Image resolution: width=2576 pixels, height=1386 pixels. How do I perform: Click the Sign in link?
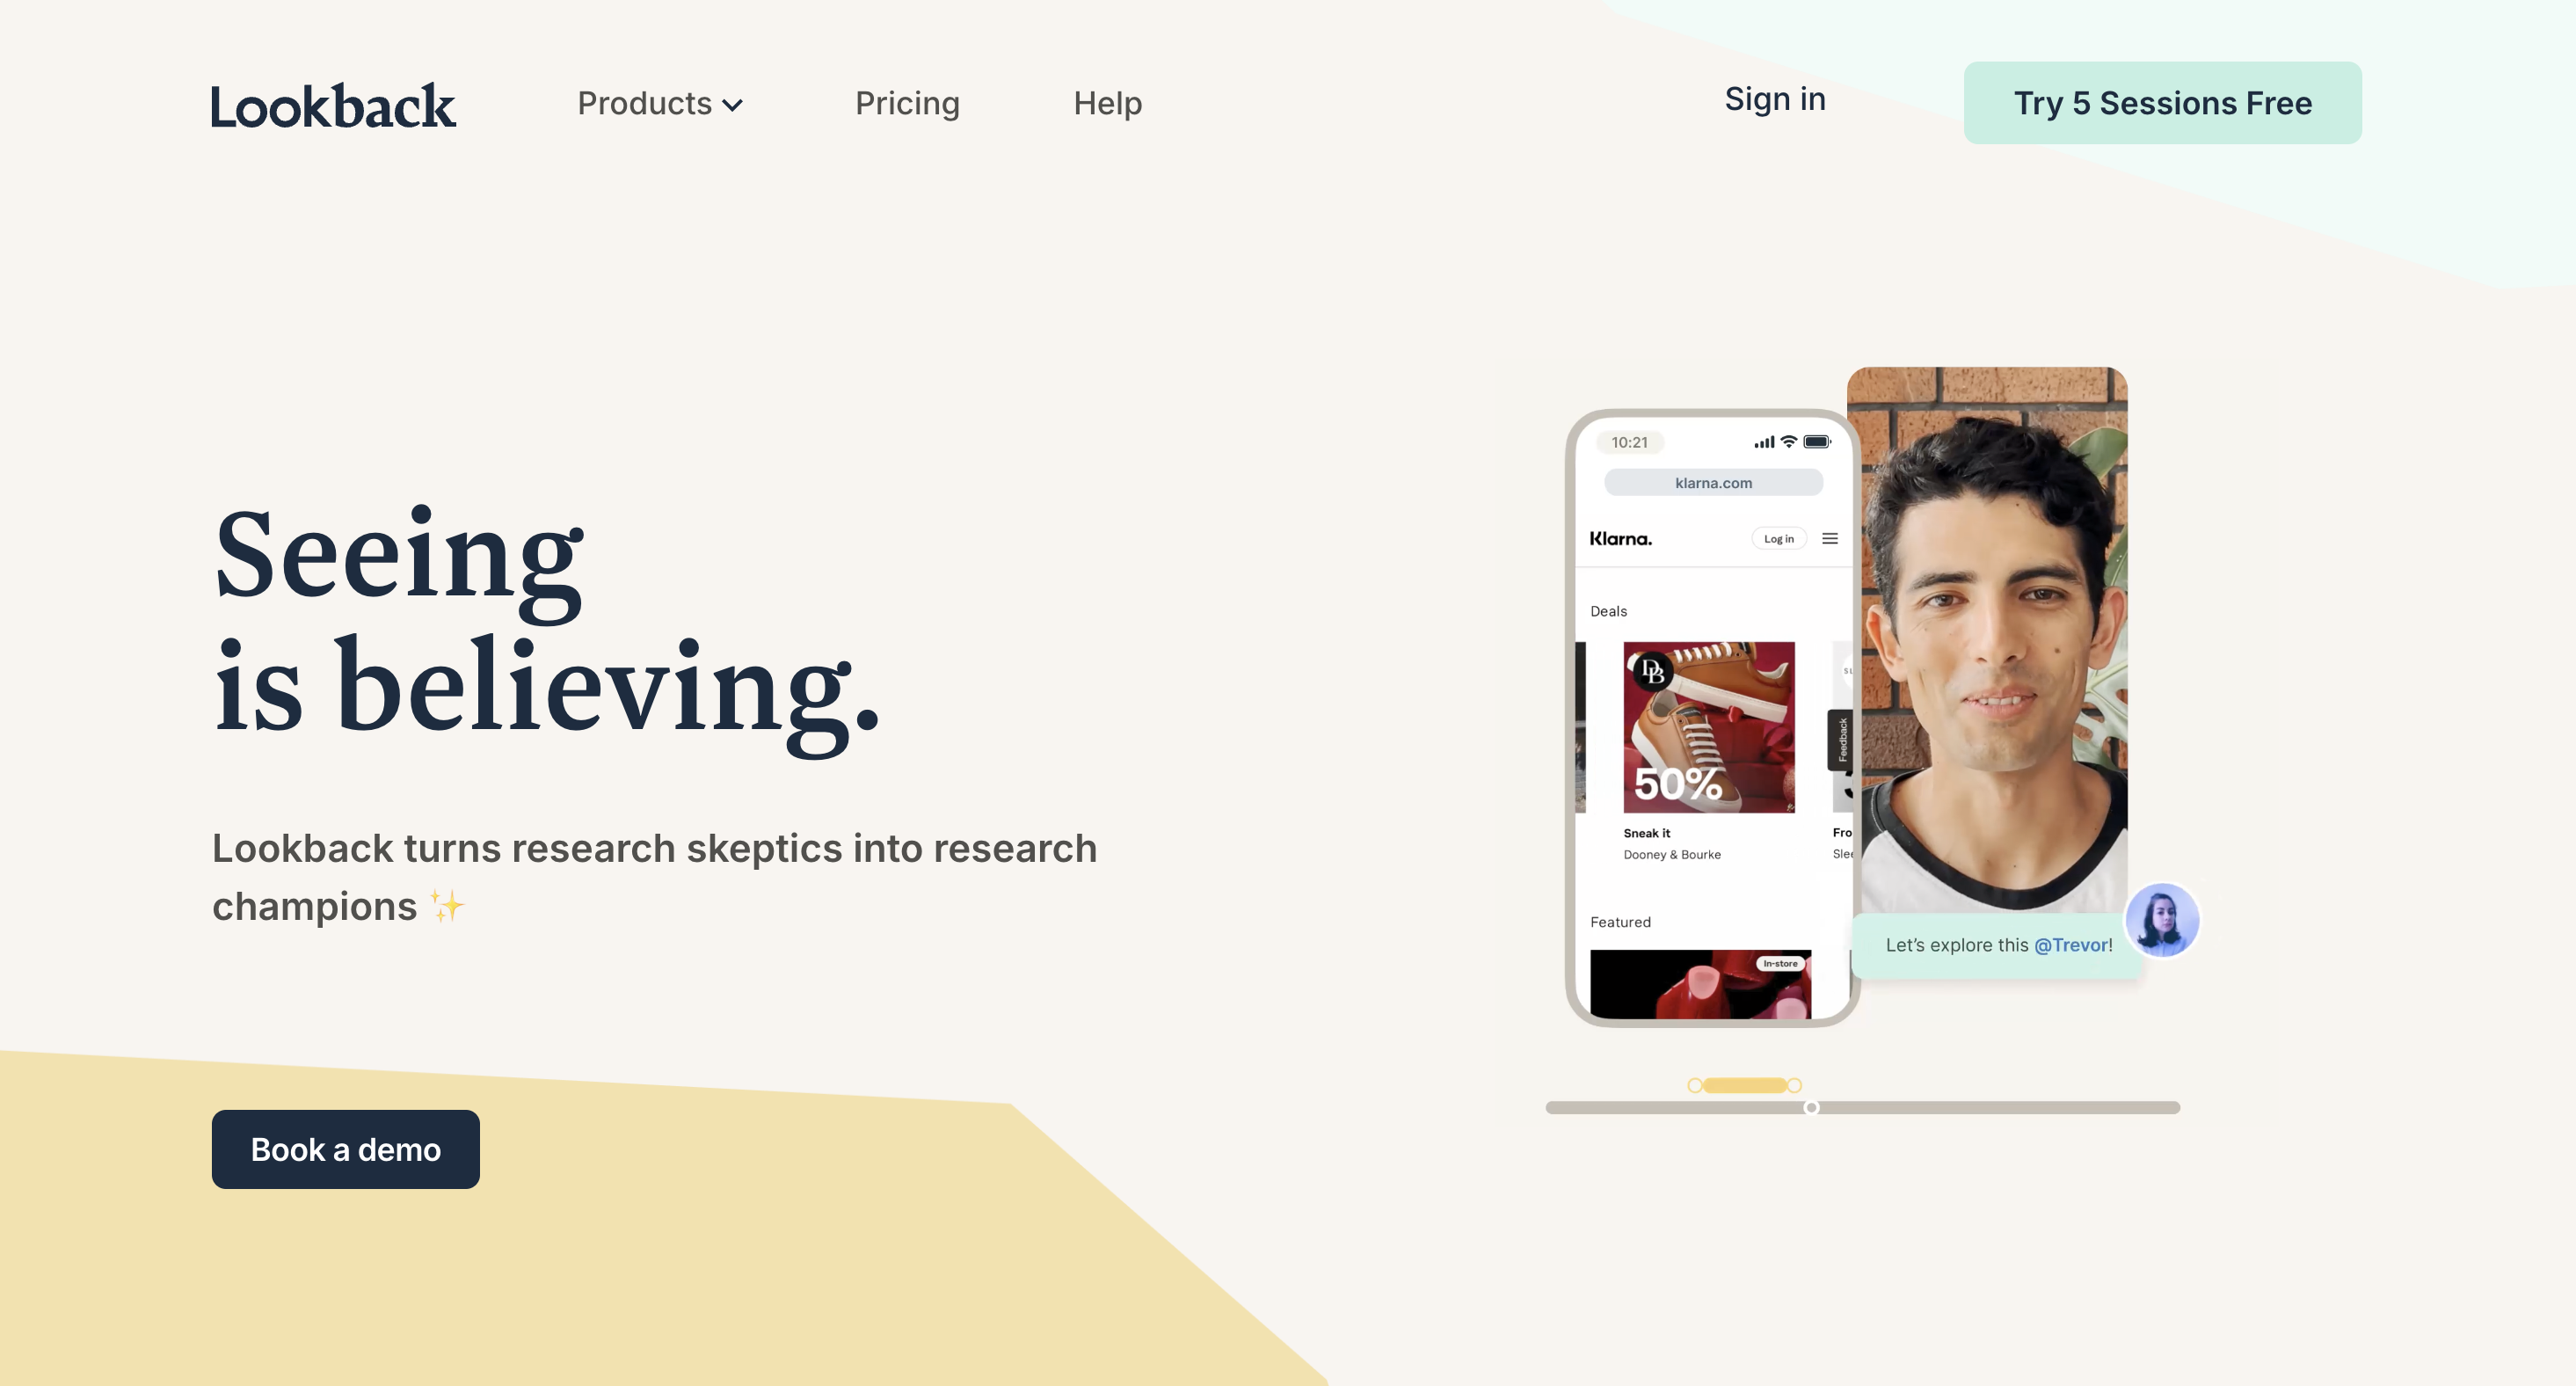[x=1774, y=99]
